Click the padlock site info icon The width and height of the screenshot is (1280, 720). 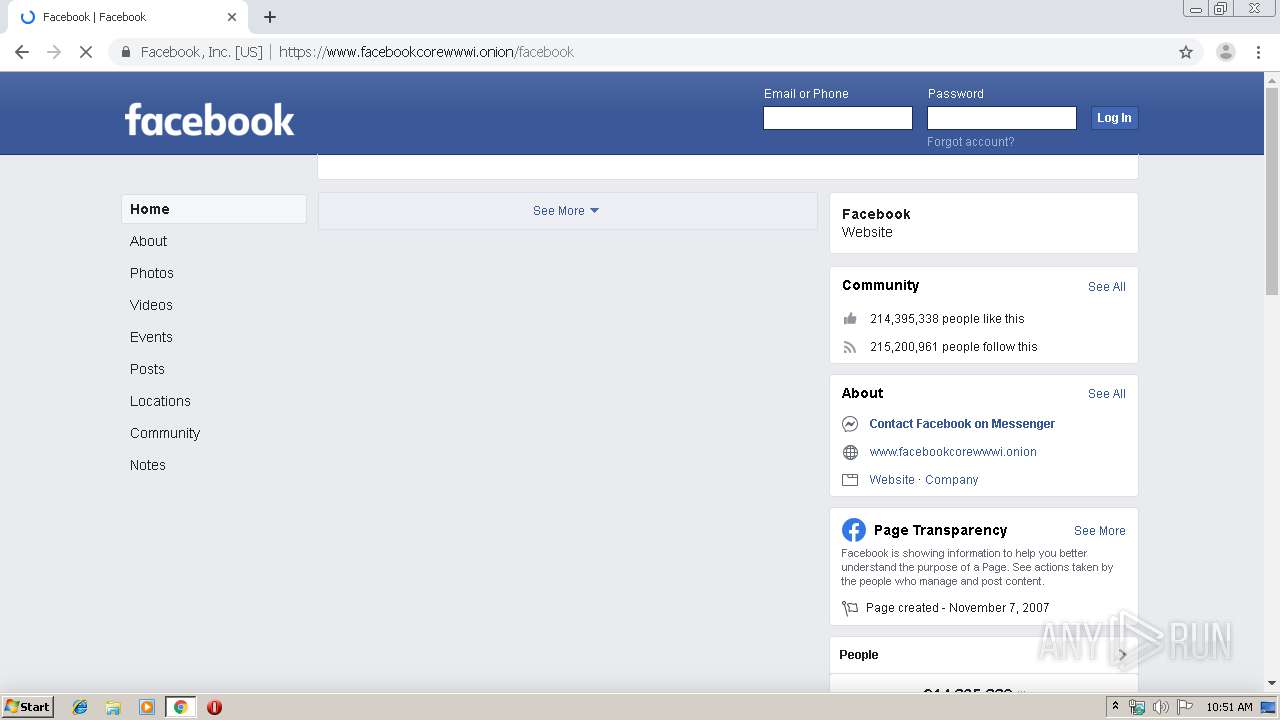pos(126,52)
